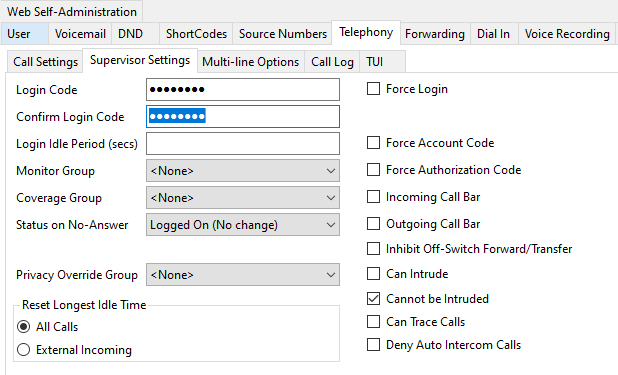Switch to the User tab
Screen dimensions: 618x375
tap(24, 34)
